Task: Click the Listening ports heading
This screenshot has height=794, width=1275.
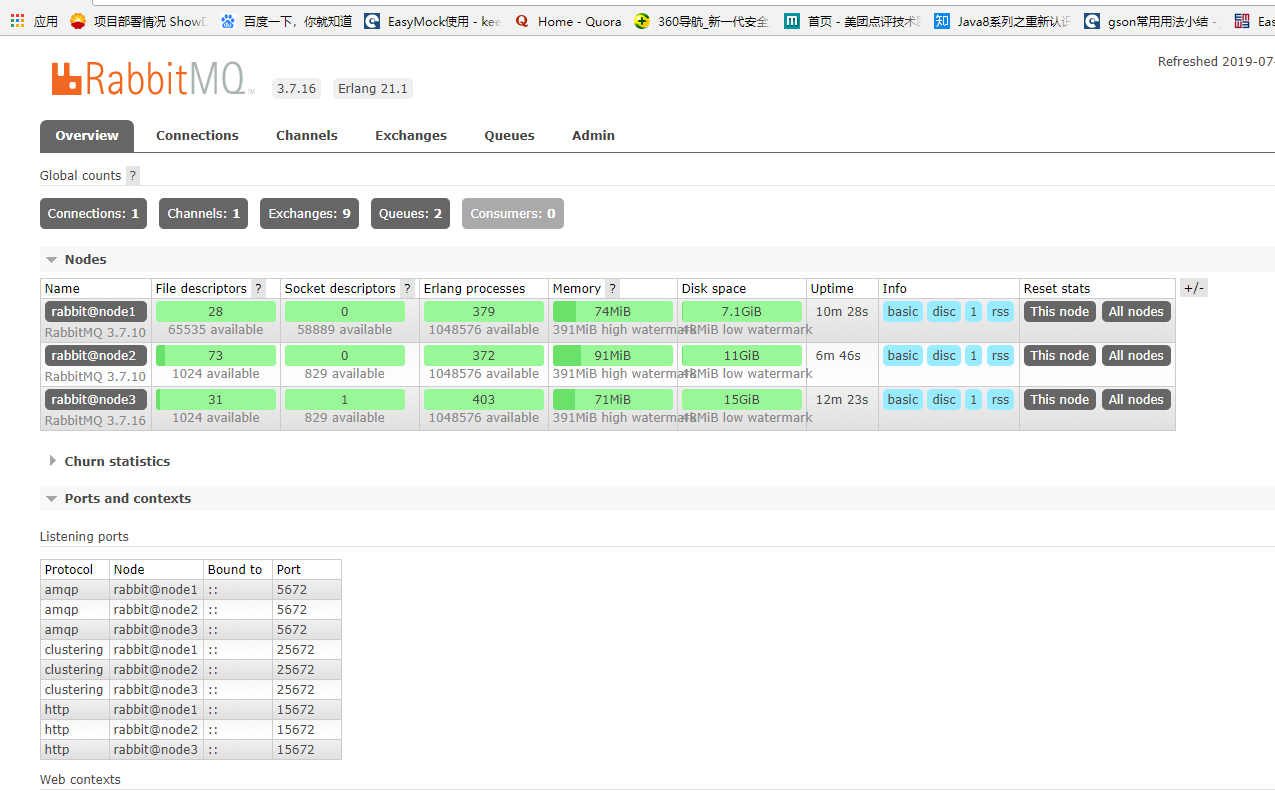Action: (x=84, y=537)
